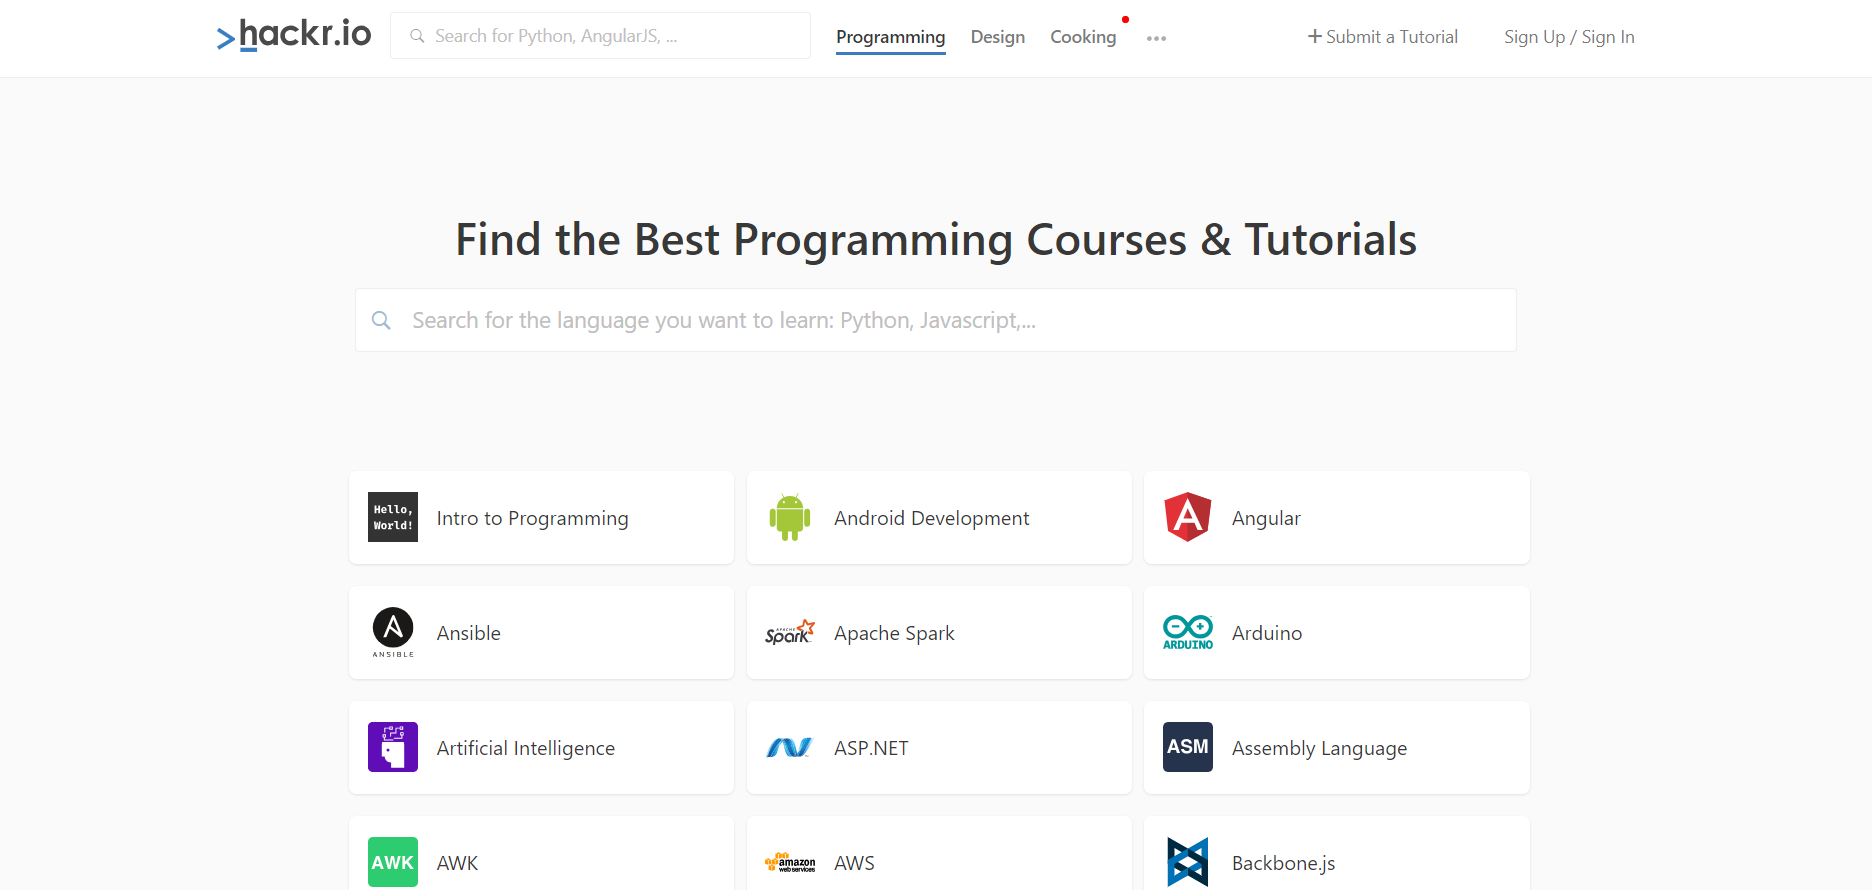
Task: Click the Ansible logo icon
Action: pyautogui.click(x=393, y=632)
